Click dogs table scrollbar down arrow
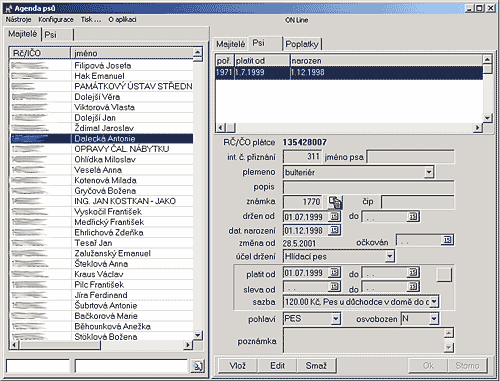This screenshot has width=500, height=381. coord(487,118)
